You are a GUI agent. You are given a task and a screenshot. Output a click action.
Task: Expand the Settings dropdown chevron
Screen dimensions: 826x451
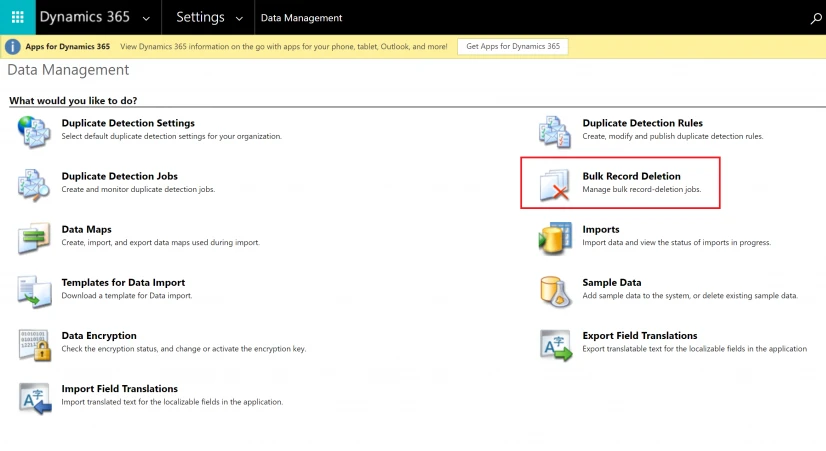237,18
